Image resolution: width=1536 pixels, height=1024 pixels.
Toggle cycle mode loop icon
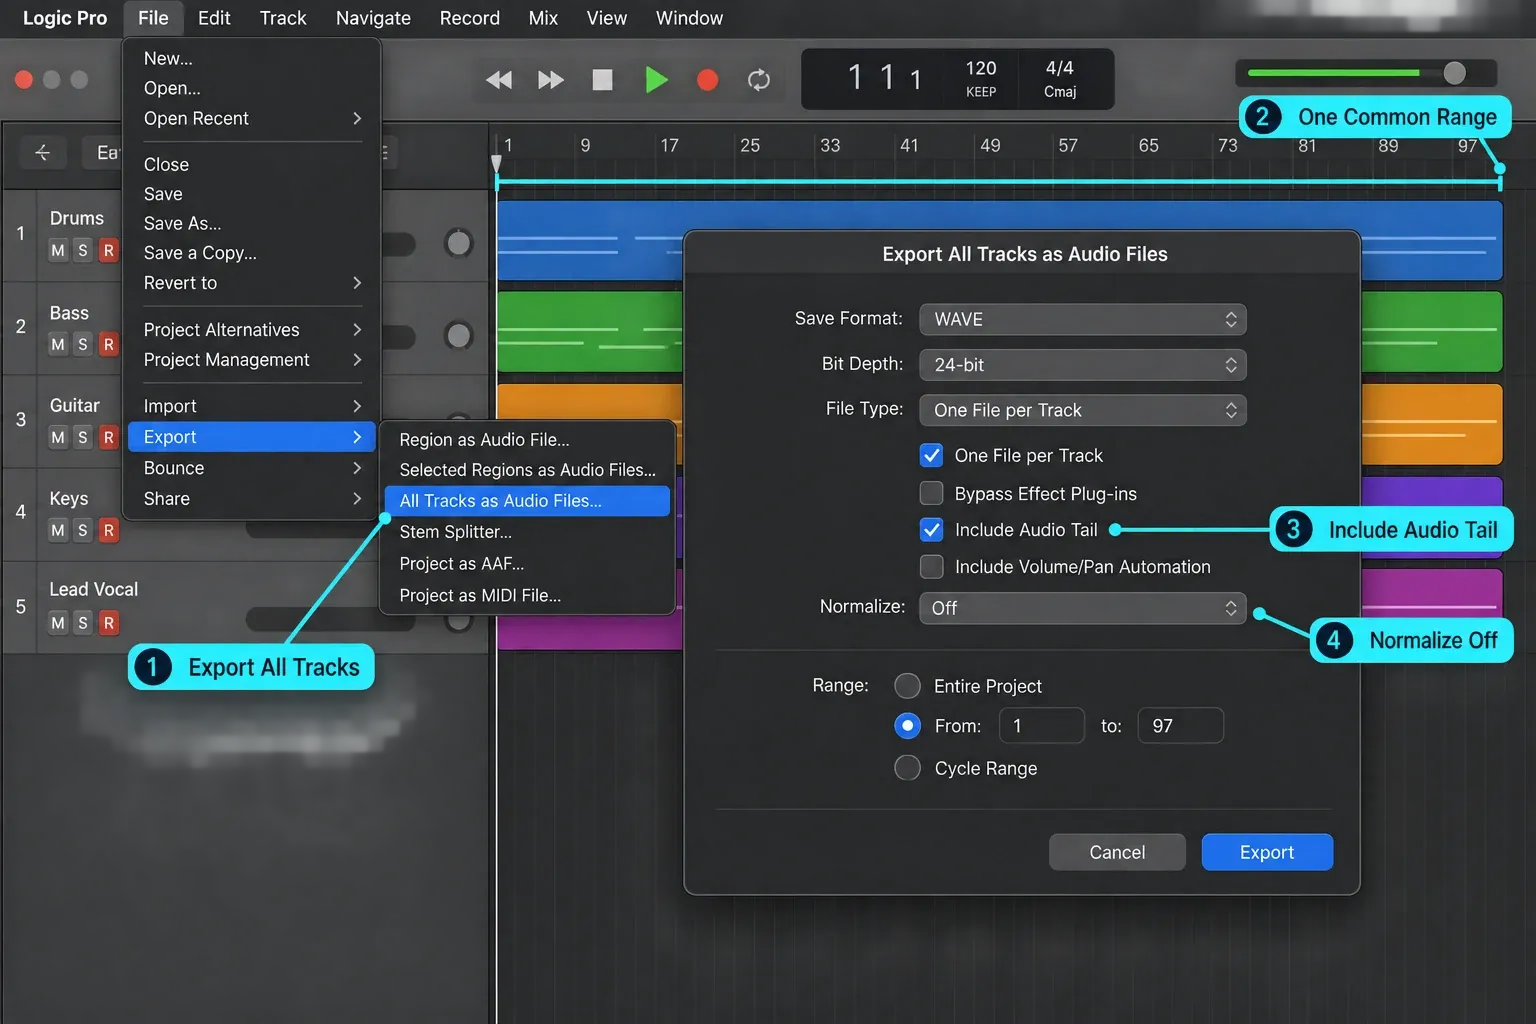point(759,80)
